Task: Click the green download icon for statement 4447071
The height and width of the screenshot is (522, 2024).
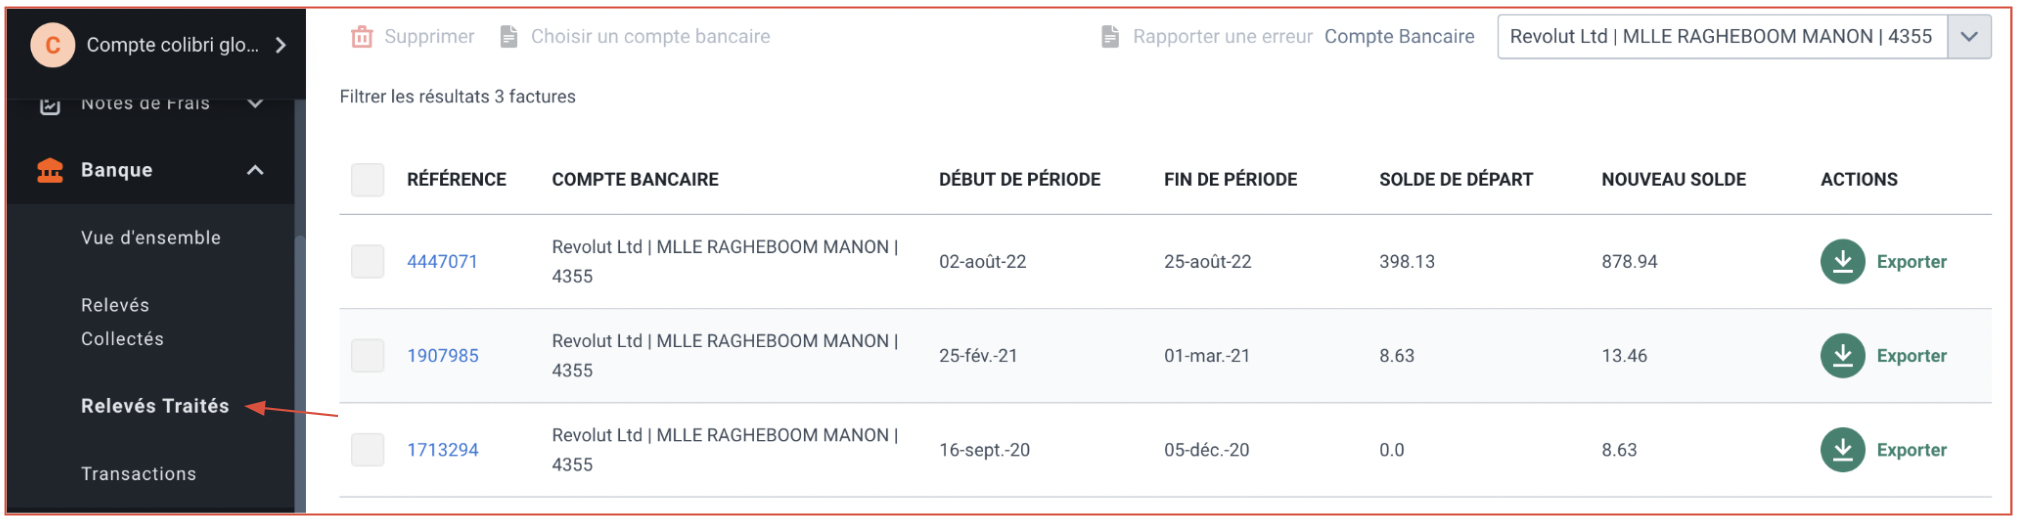Action: [1842, 262]
